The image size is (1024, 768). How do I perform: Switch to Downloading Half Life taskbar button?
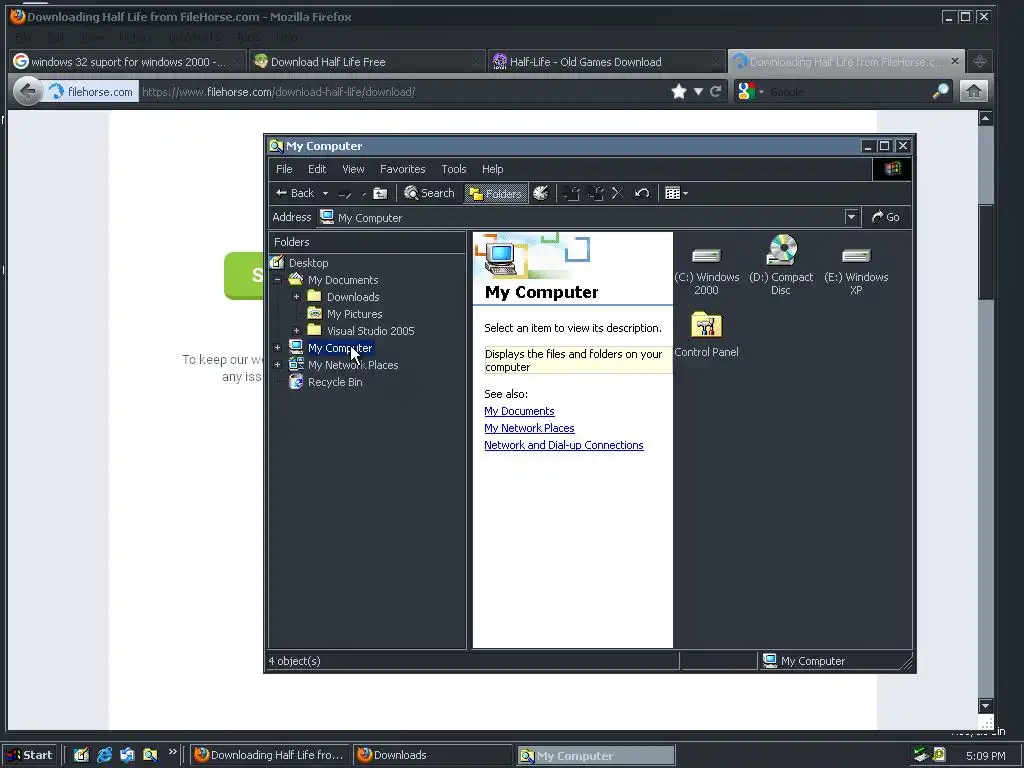270,755
